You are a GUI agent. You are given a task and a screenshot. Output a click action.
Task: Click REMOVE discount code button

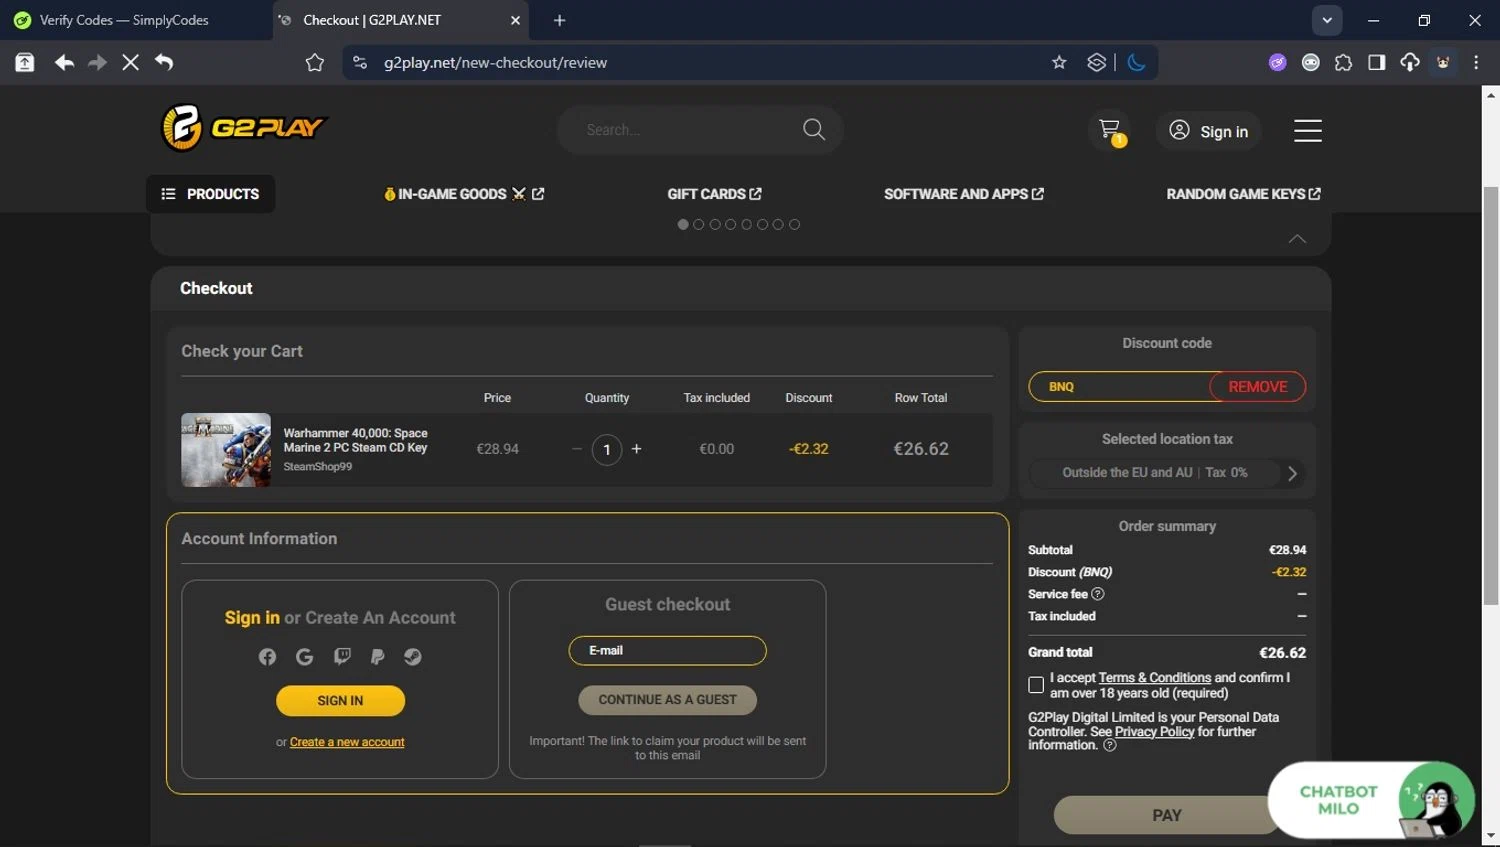(x=1257, y=387)
